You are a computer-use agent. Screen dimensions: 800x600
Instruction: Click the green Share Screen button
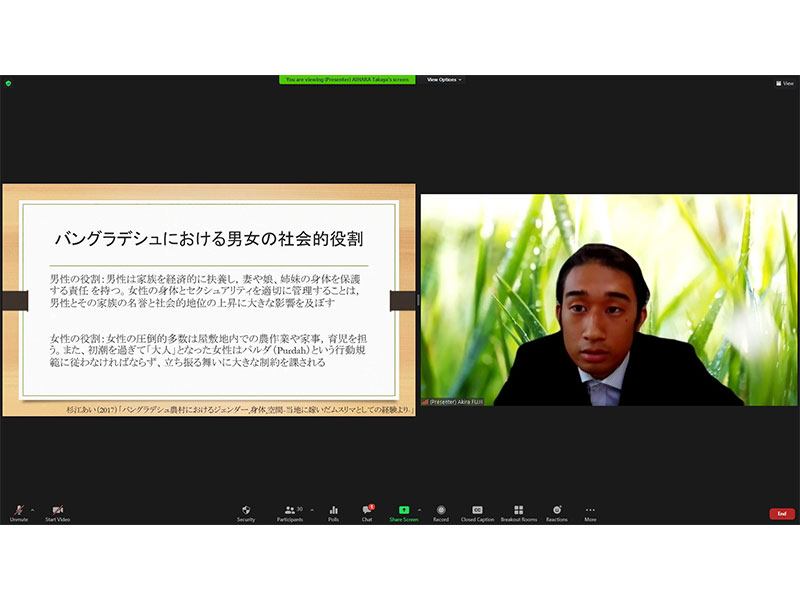pos(404,512)
